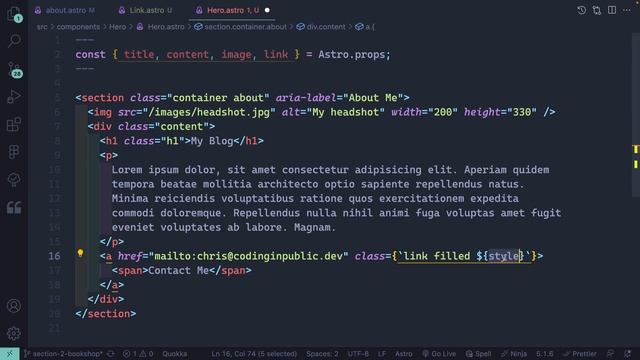Image resolution: width=640 pixels, height=360 pixels.
Task: Click the Astro language mode in status bar
Action: (x=404, y=354)
